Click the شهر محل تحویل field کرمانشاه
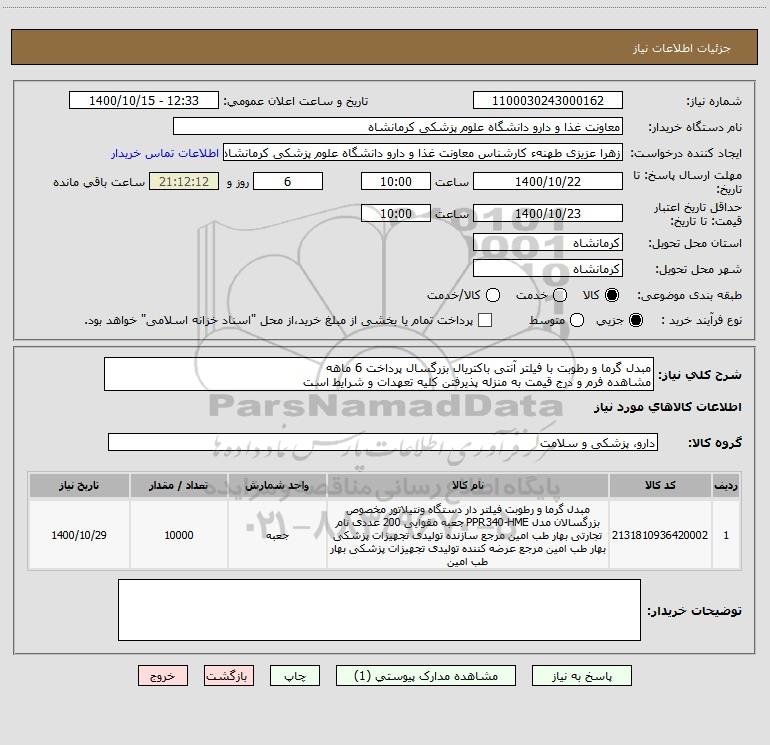This screenshot has height=745, width=770. (x=548, y=269)
